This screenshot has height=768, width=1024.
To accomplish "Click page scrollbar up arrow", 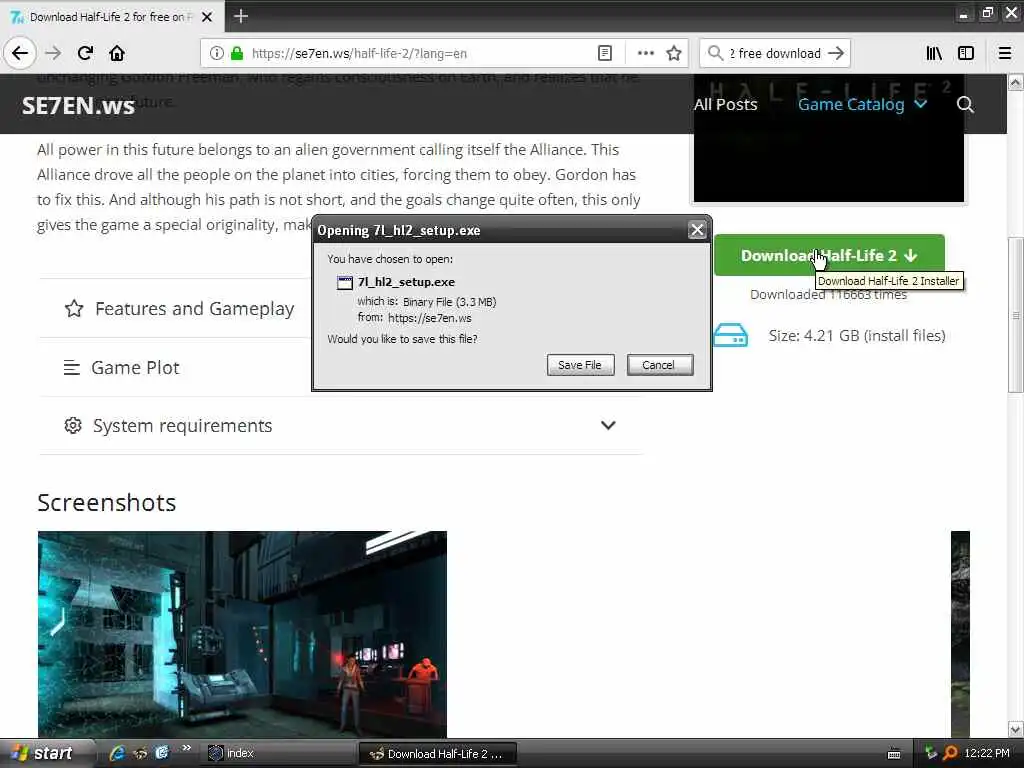I will click(1016, 83).
